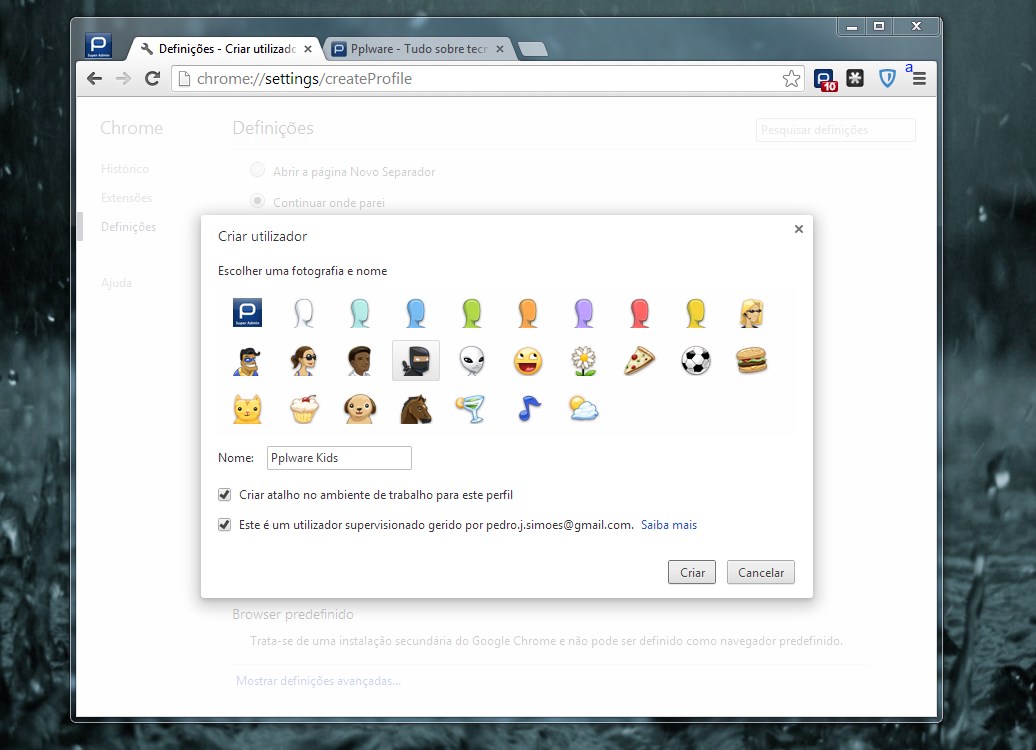The width and height of the screenshot is (1036, 750).
Task: Pick the yellow cat avatar
Action: click(247, 408)
